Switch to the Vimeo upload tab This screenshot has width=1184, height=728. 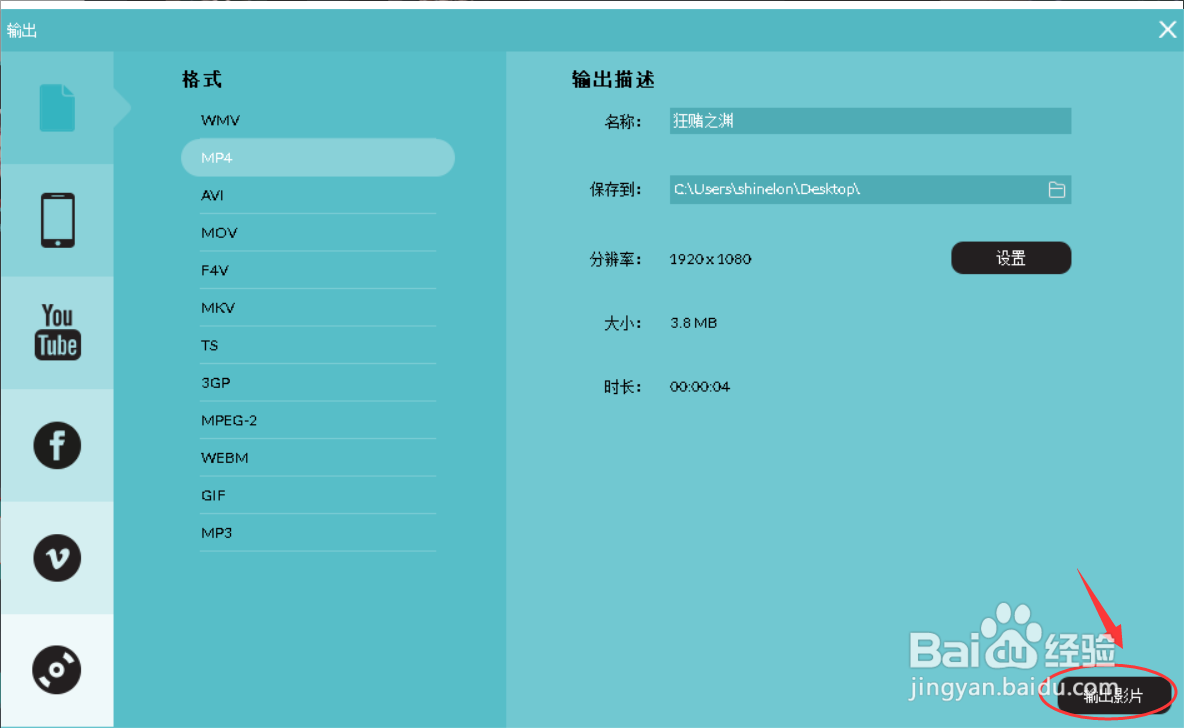(57, 558)
